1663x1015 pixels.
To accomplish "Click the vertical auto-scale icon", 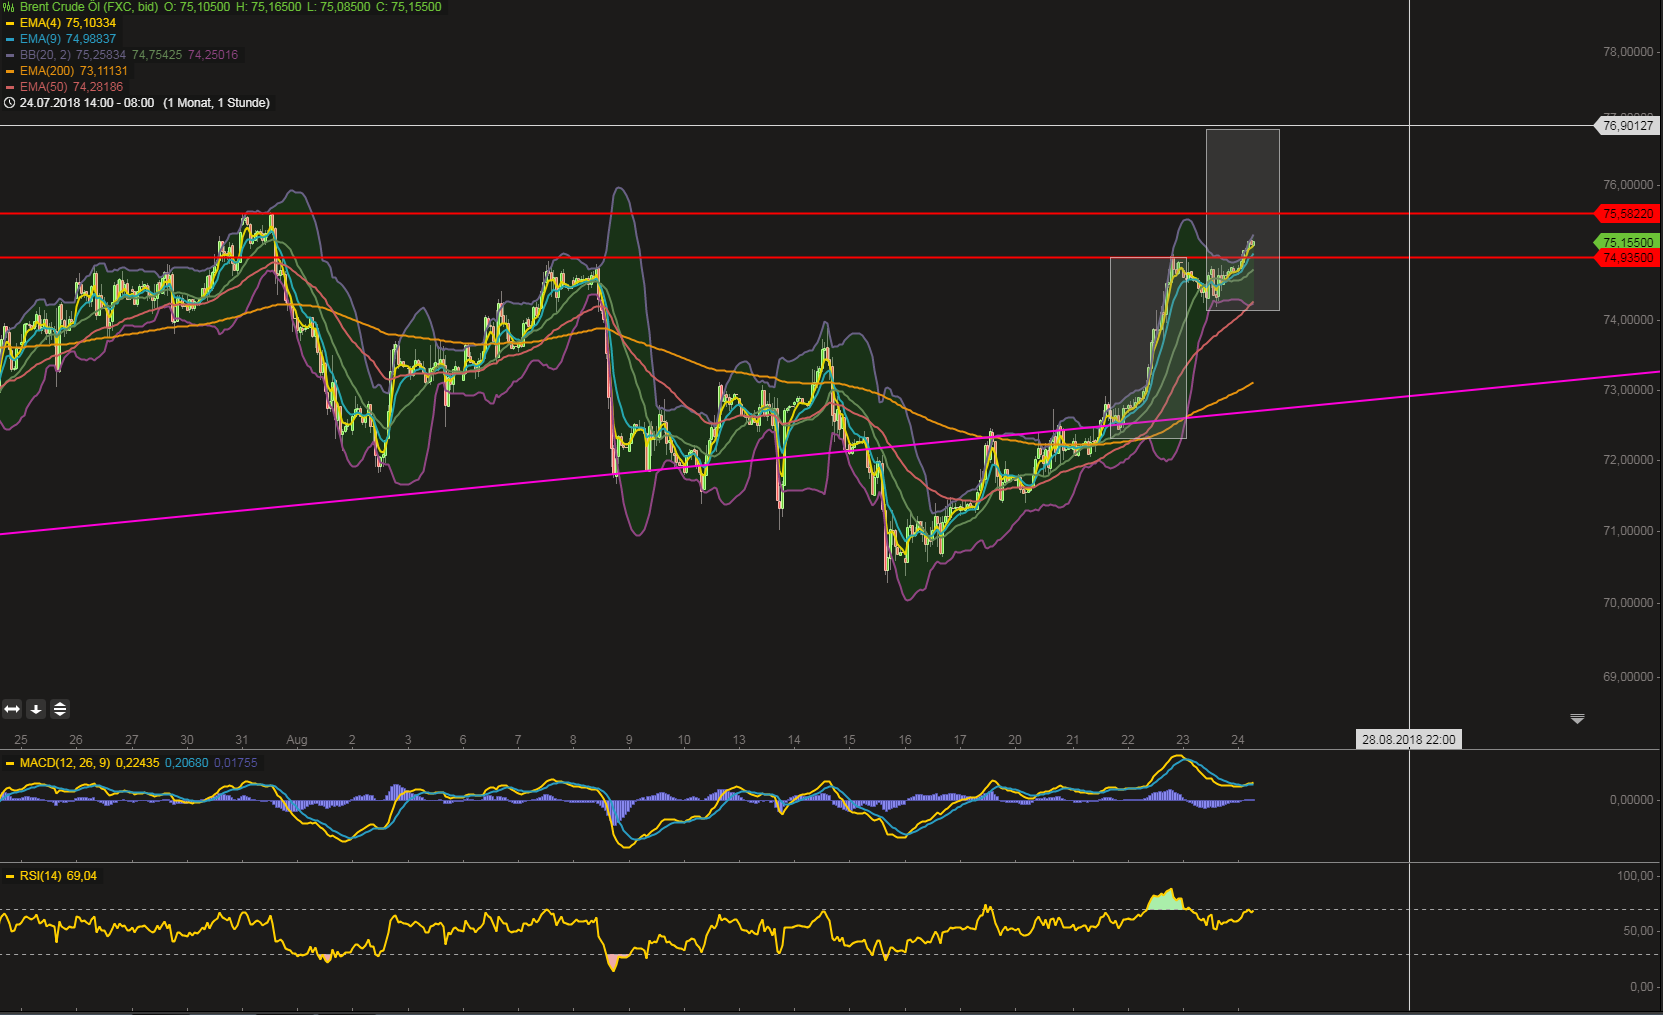I will 60,709.
